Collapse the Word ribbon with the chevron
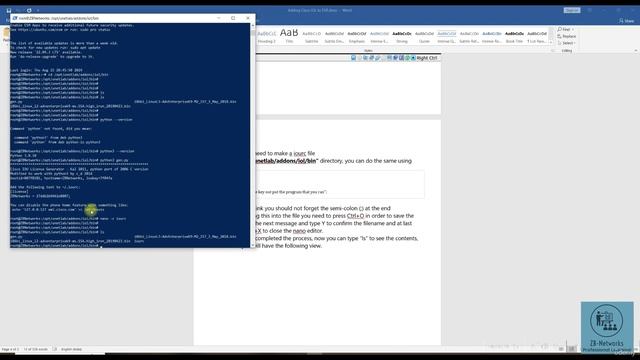 [x=636, y=51]
